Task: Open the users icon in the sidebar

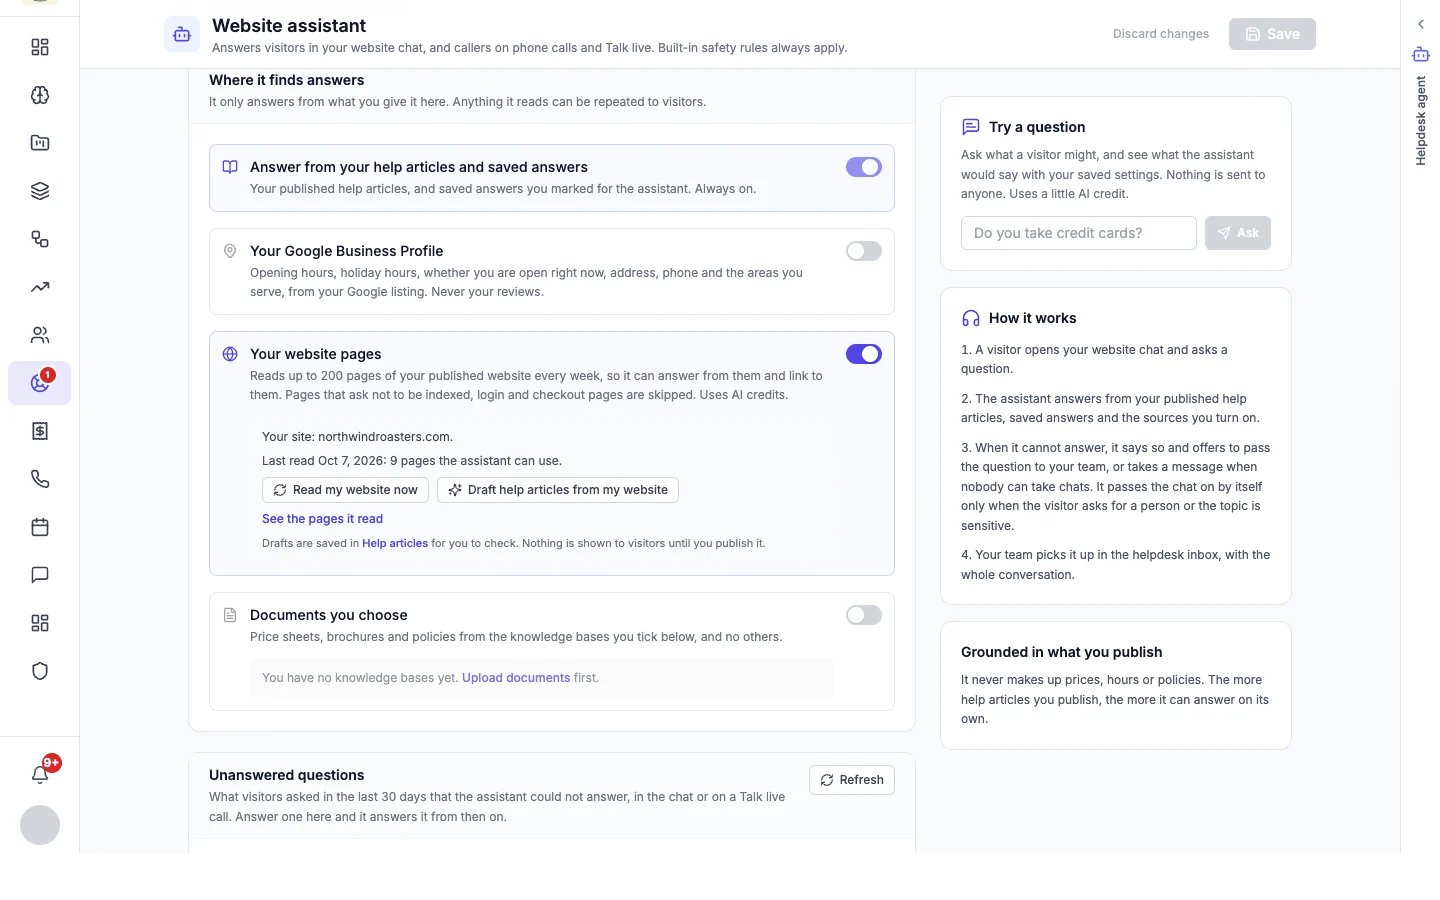Action: (40, 335)
